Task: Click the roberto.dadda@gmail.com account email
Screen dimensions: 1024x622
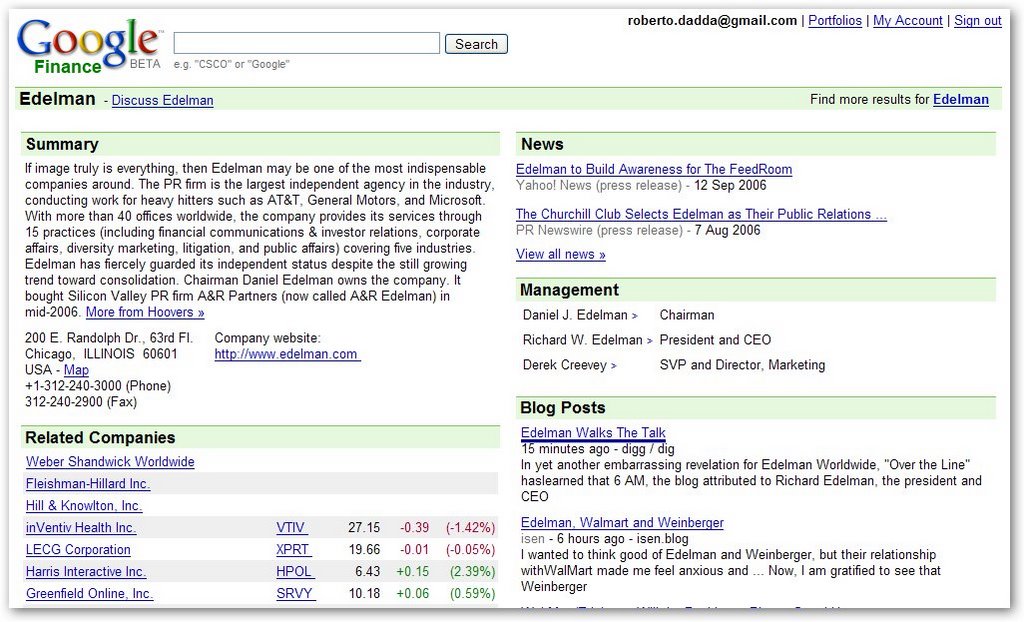Action: pos(712,20)
